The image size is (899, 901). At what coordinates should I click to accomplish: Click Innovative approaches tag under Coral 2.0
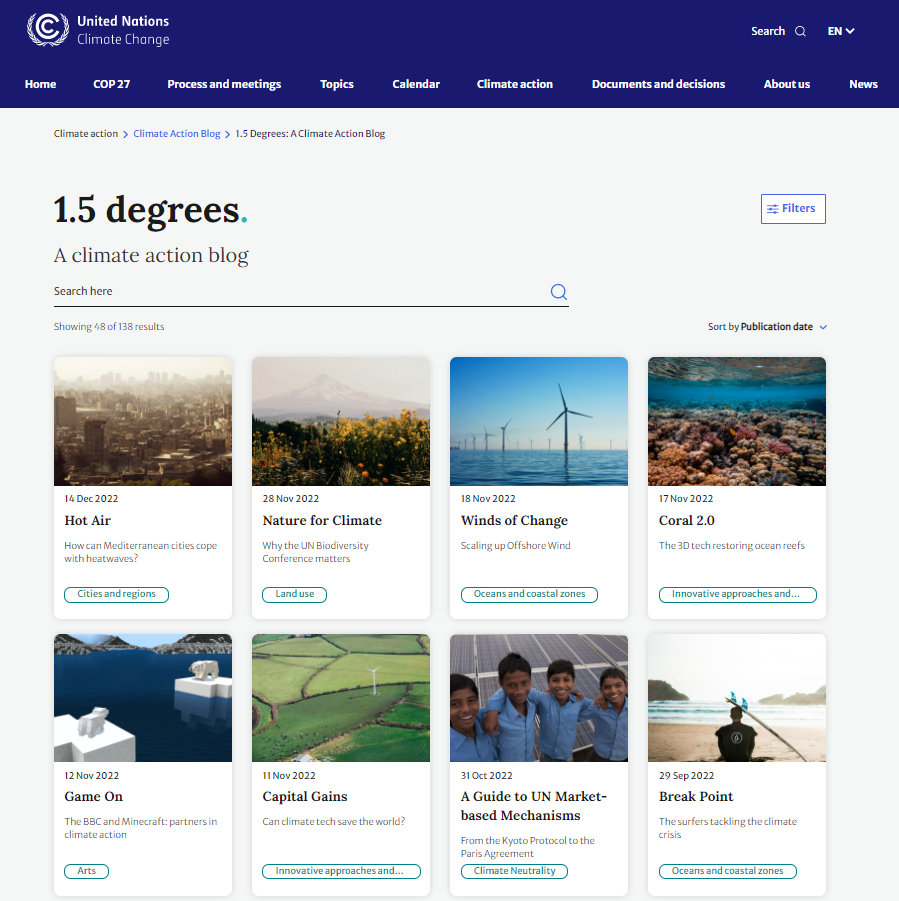[738, 594]
